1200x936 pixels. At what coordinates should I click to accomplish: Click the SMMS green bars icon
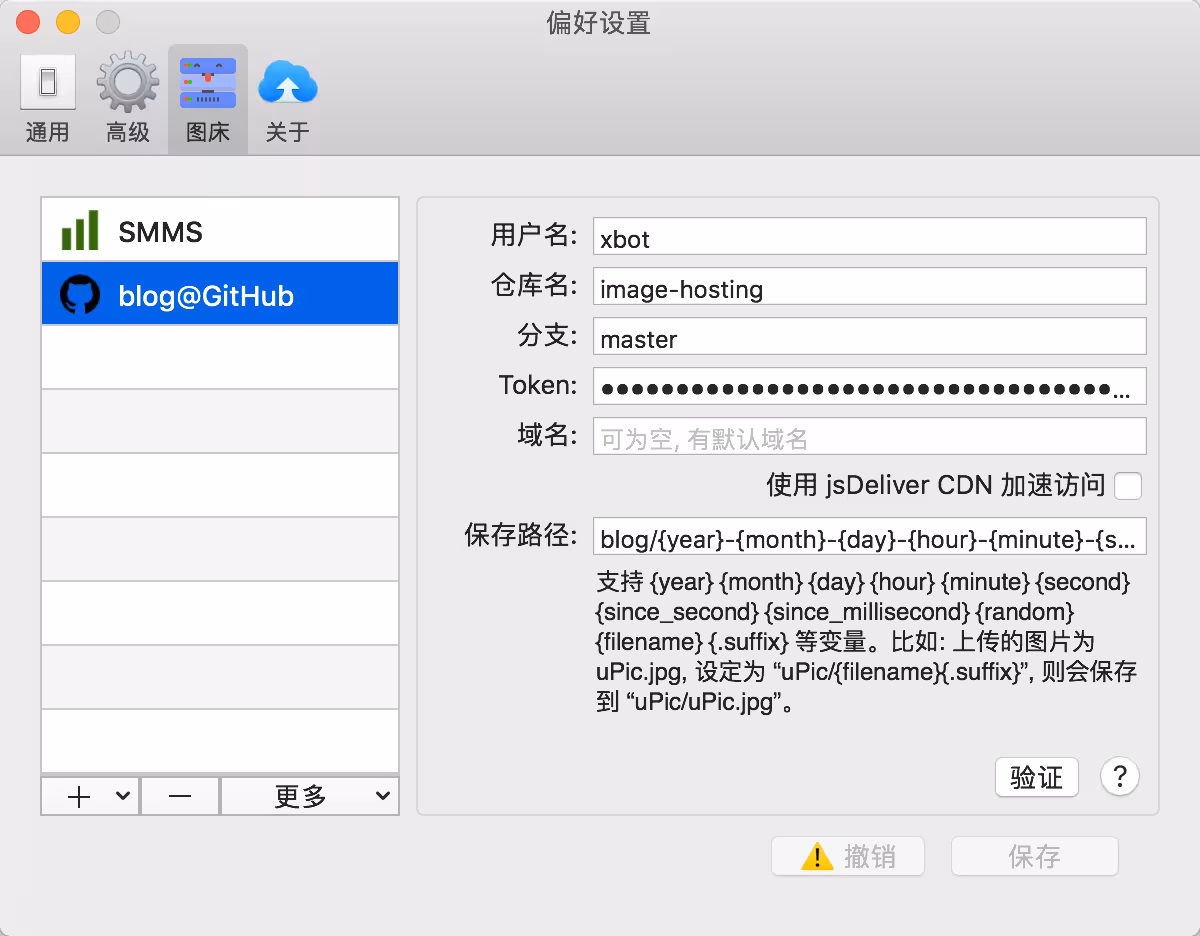tap(80, 230)
